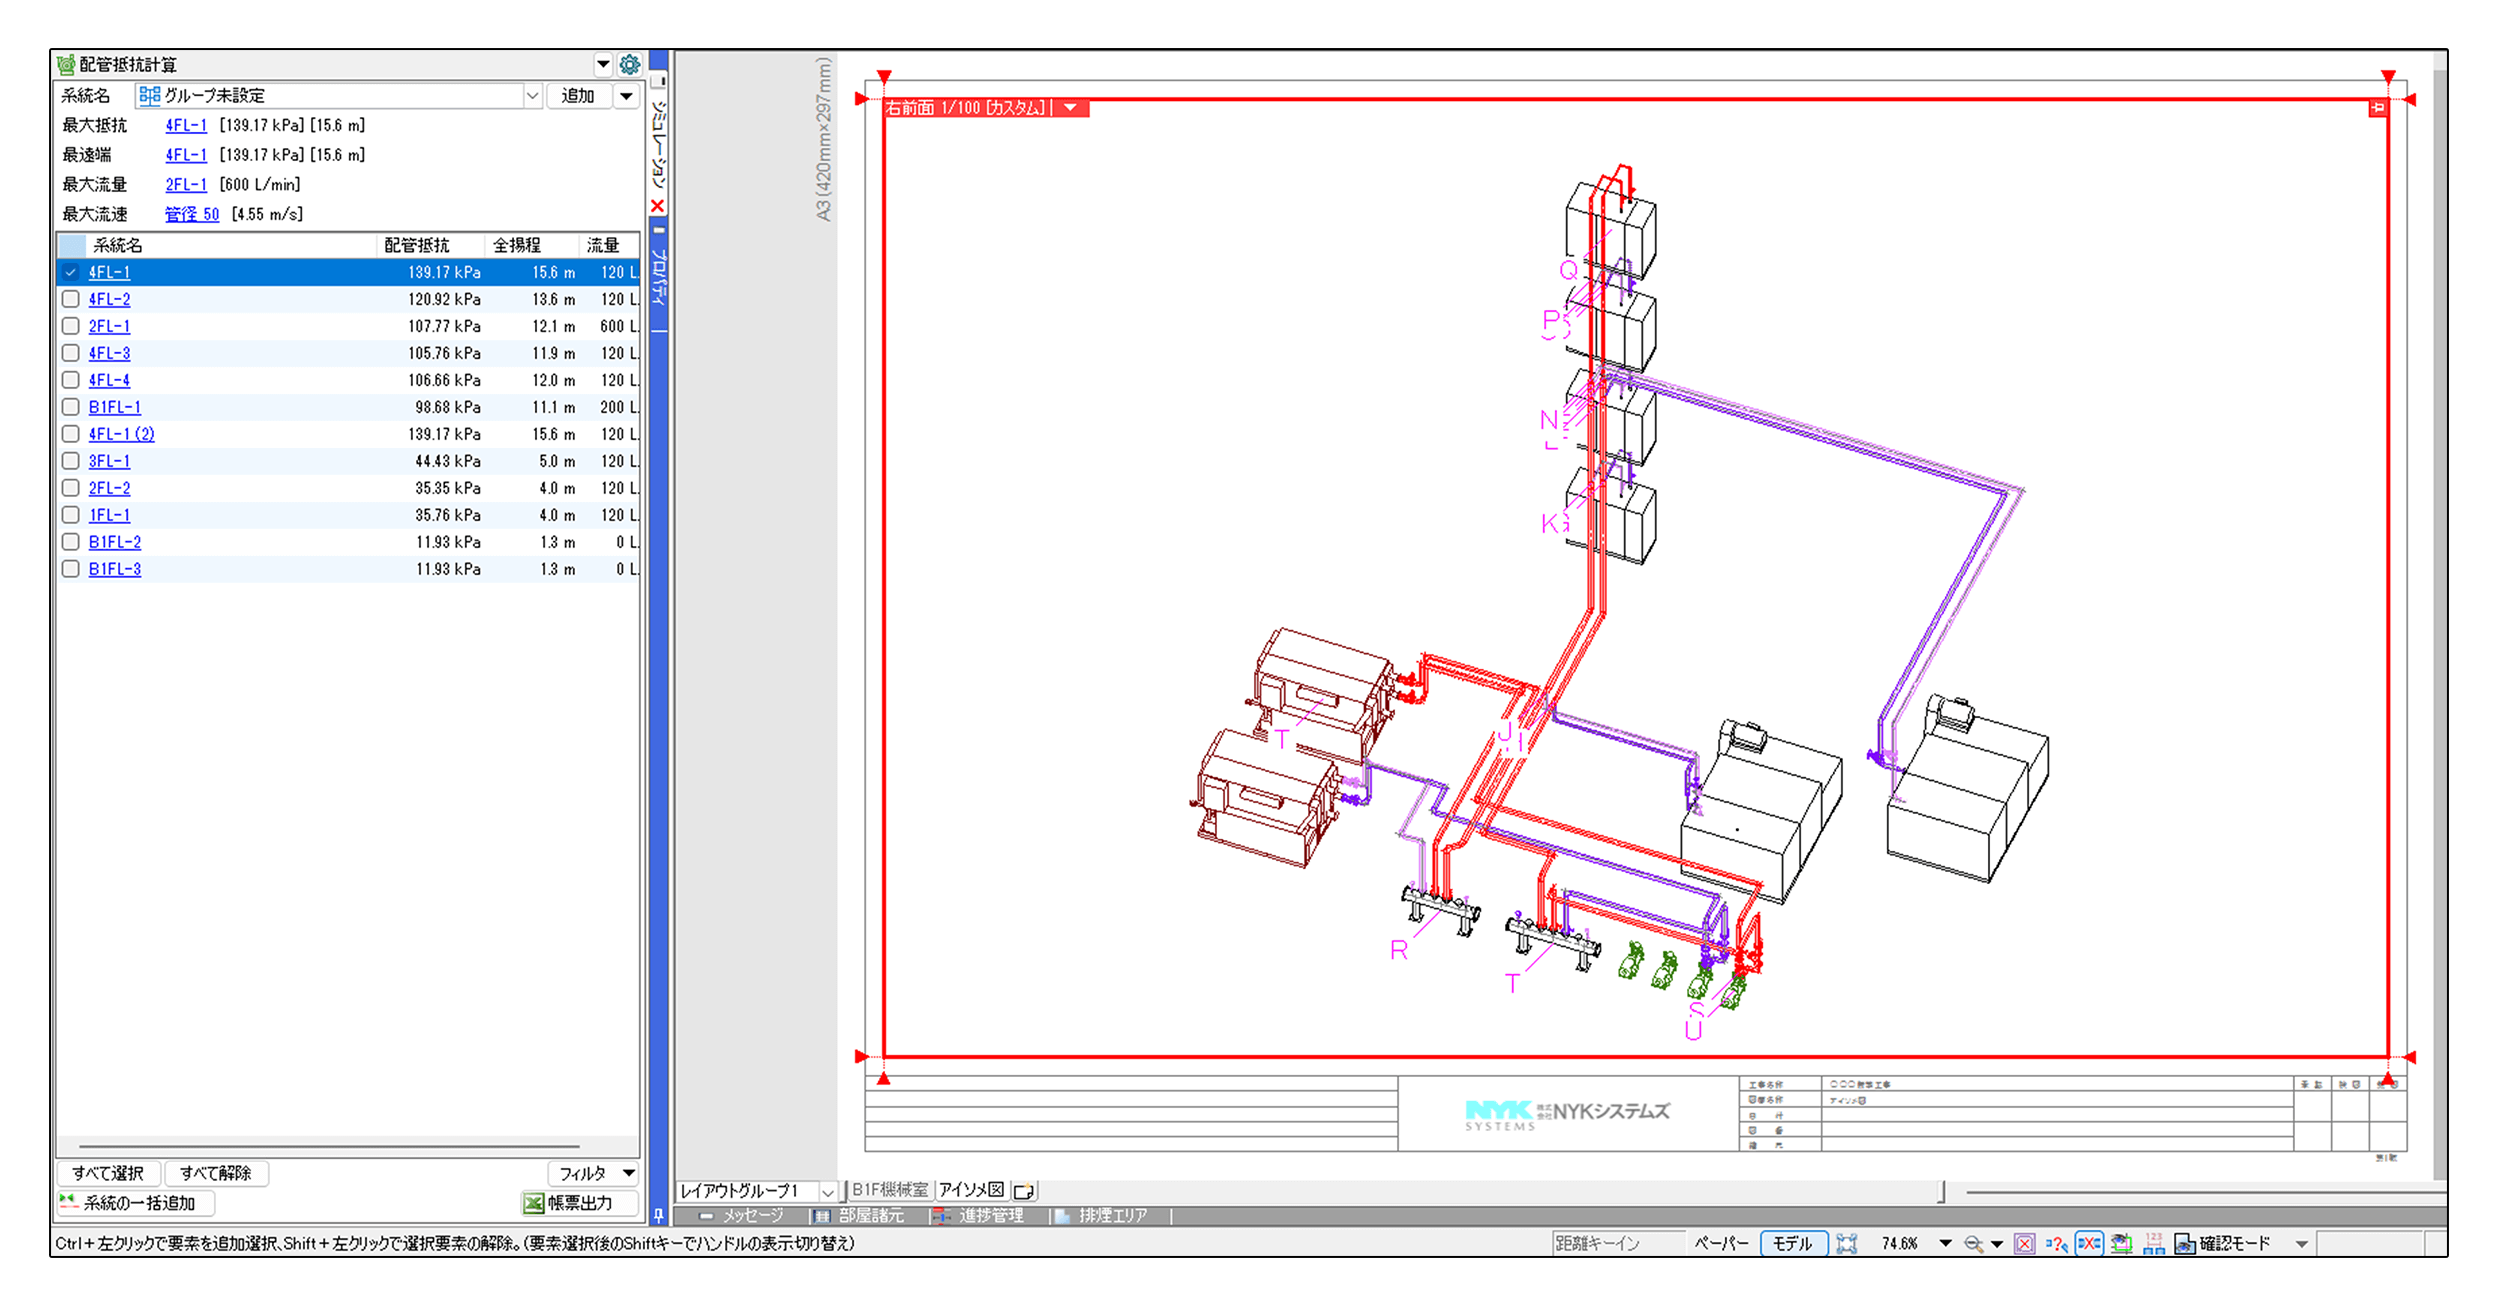2499x1306 pixels.
Task: Click the 帳票出力 export button
Action: pyautogui.click(x=579, y=1203)
